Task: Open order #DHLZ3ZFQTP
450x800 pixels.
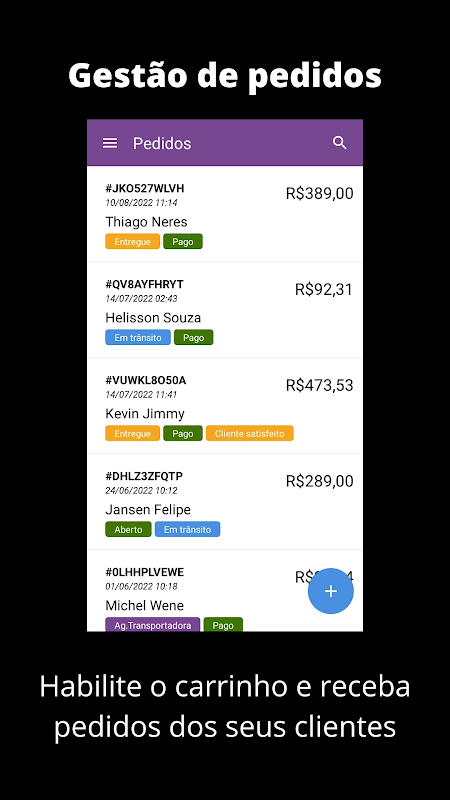Action: (224, 502)
